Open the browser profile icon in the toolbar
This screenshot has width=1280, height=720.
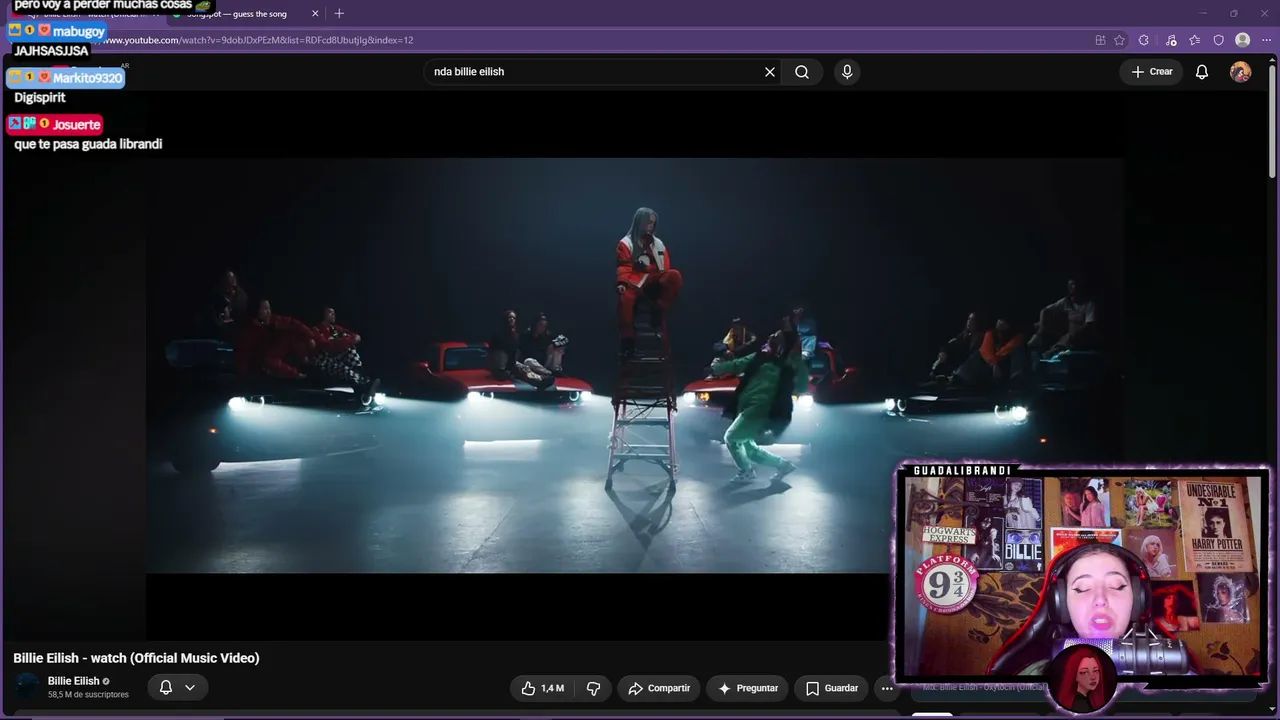1243,40
